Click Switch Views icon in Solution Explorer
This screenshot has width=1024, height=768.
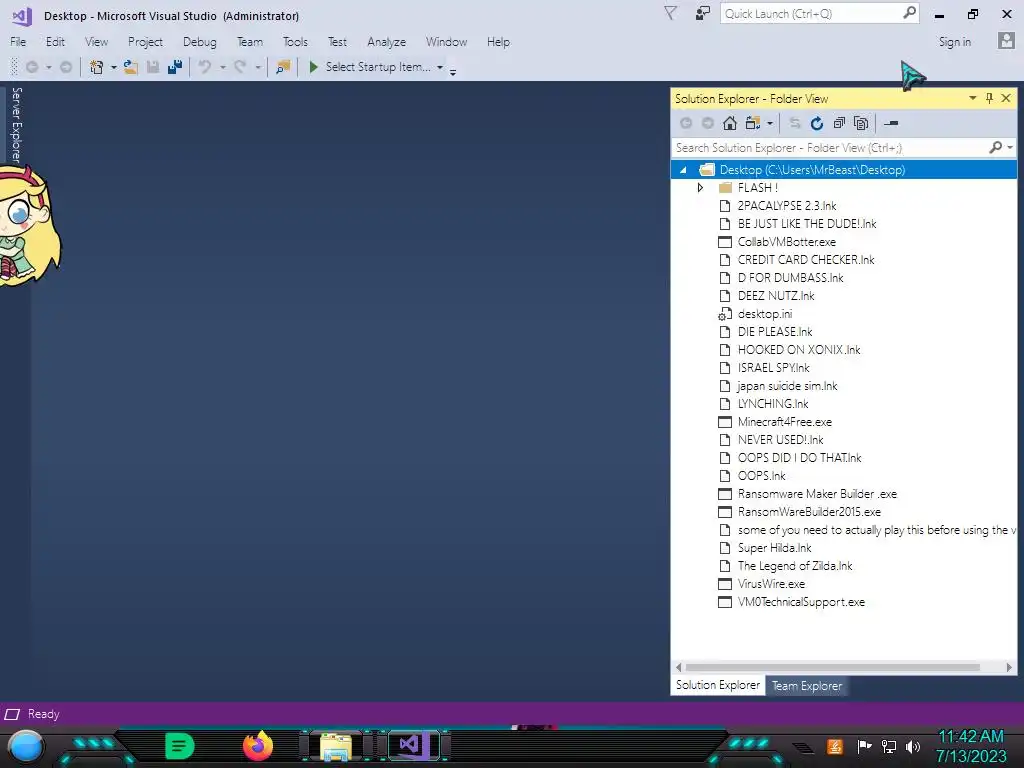coord(753,123)
